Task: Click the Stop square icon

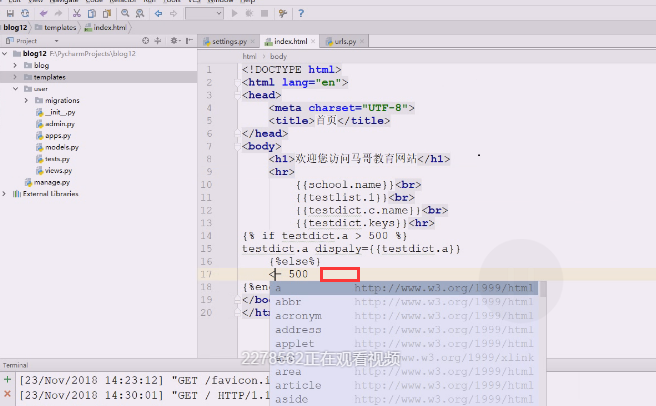Action: 264,13
